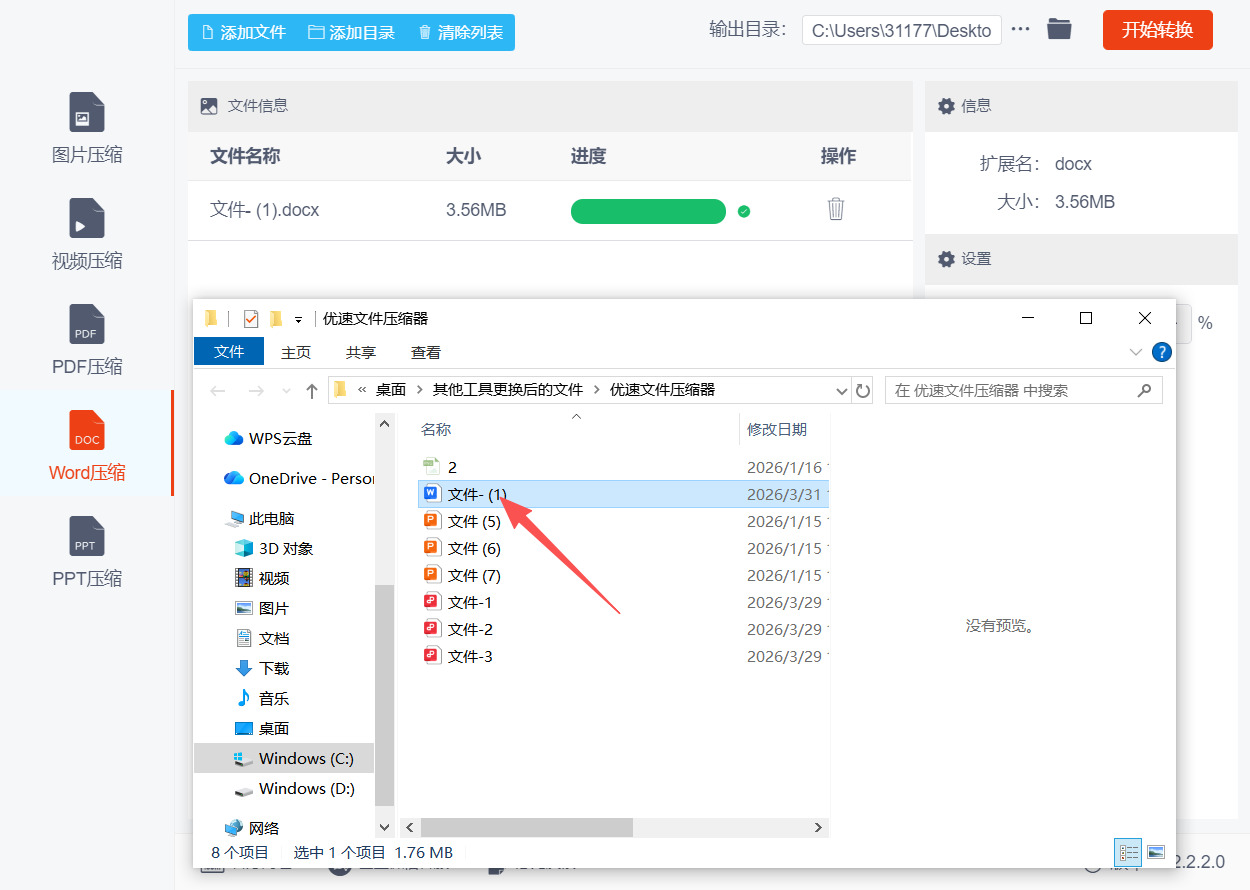Click the 文件信息 panel icon
Screen dimensions: 1250x890
208,104
